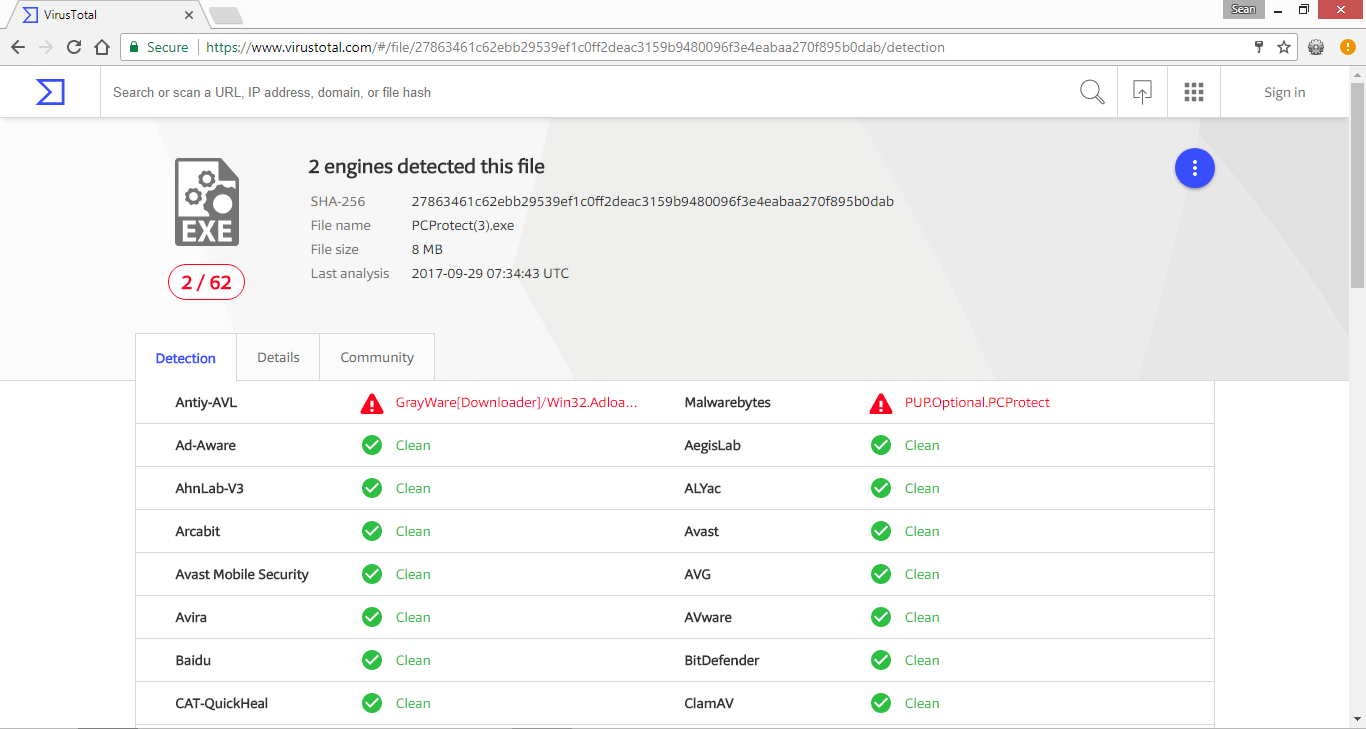
Task: Open the Chrome three-dot menu
Action: (1346, 47)
